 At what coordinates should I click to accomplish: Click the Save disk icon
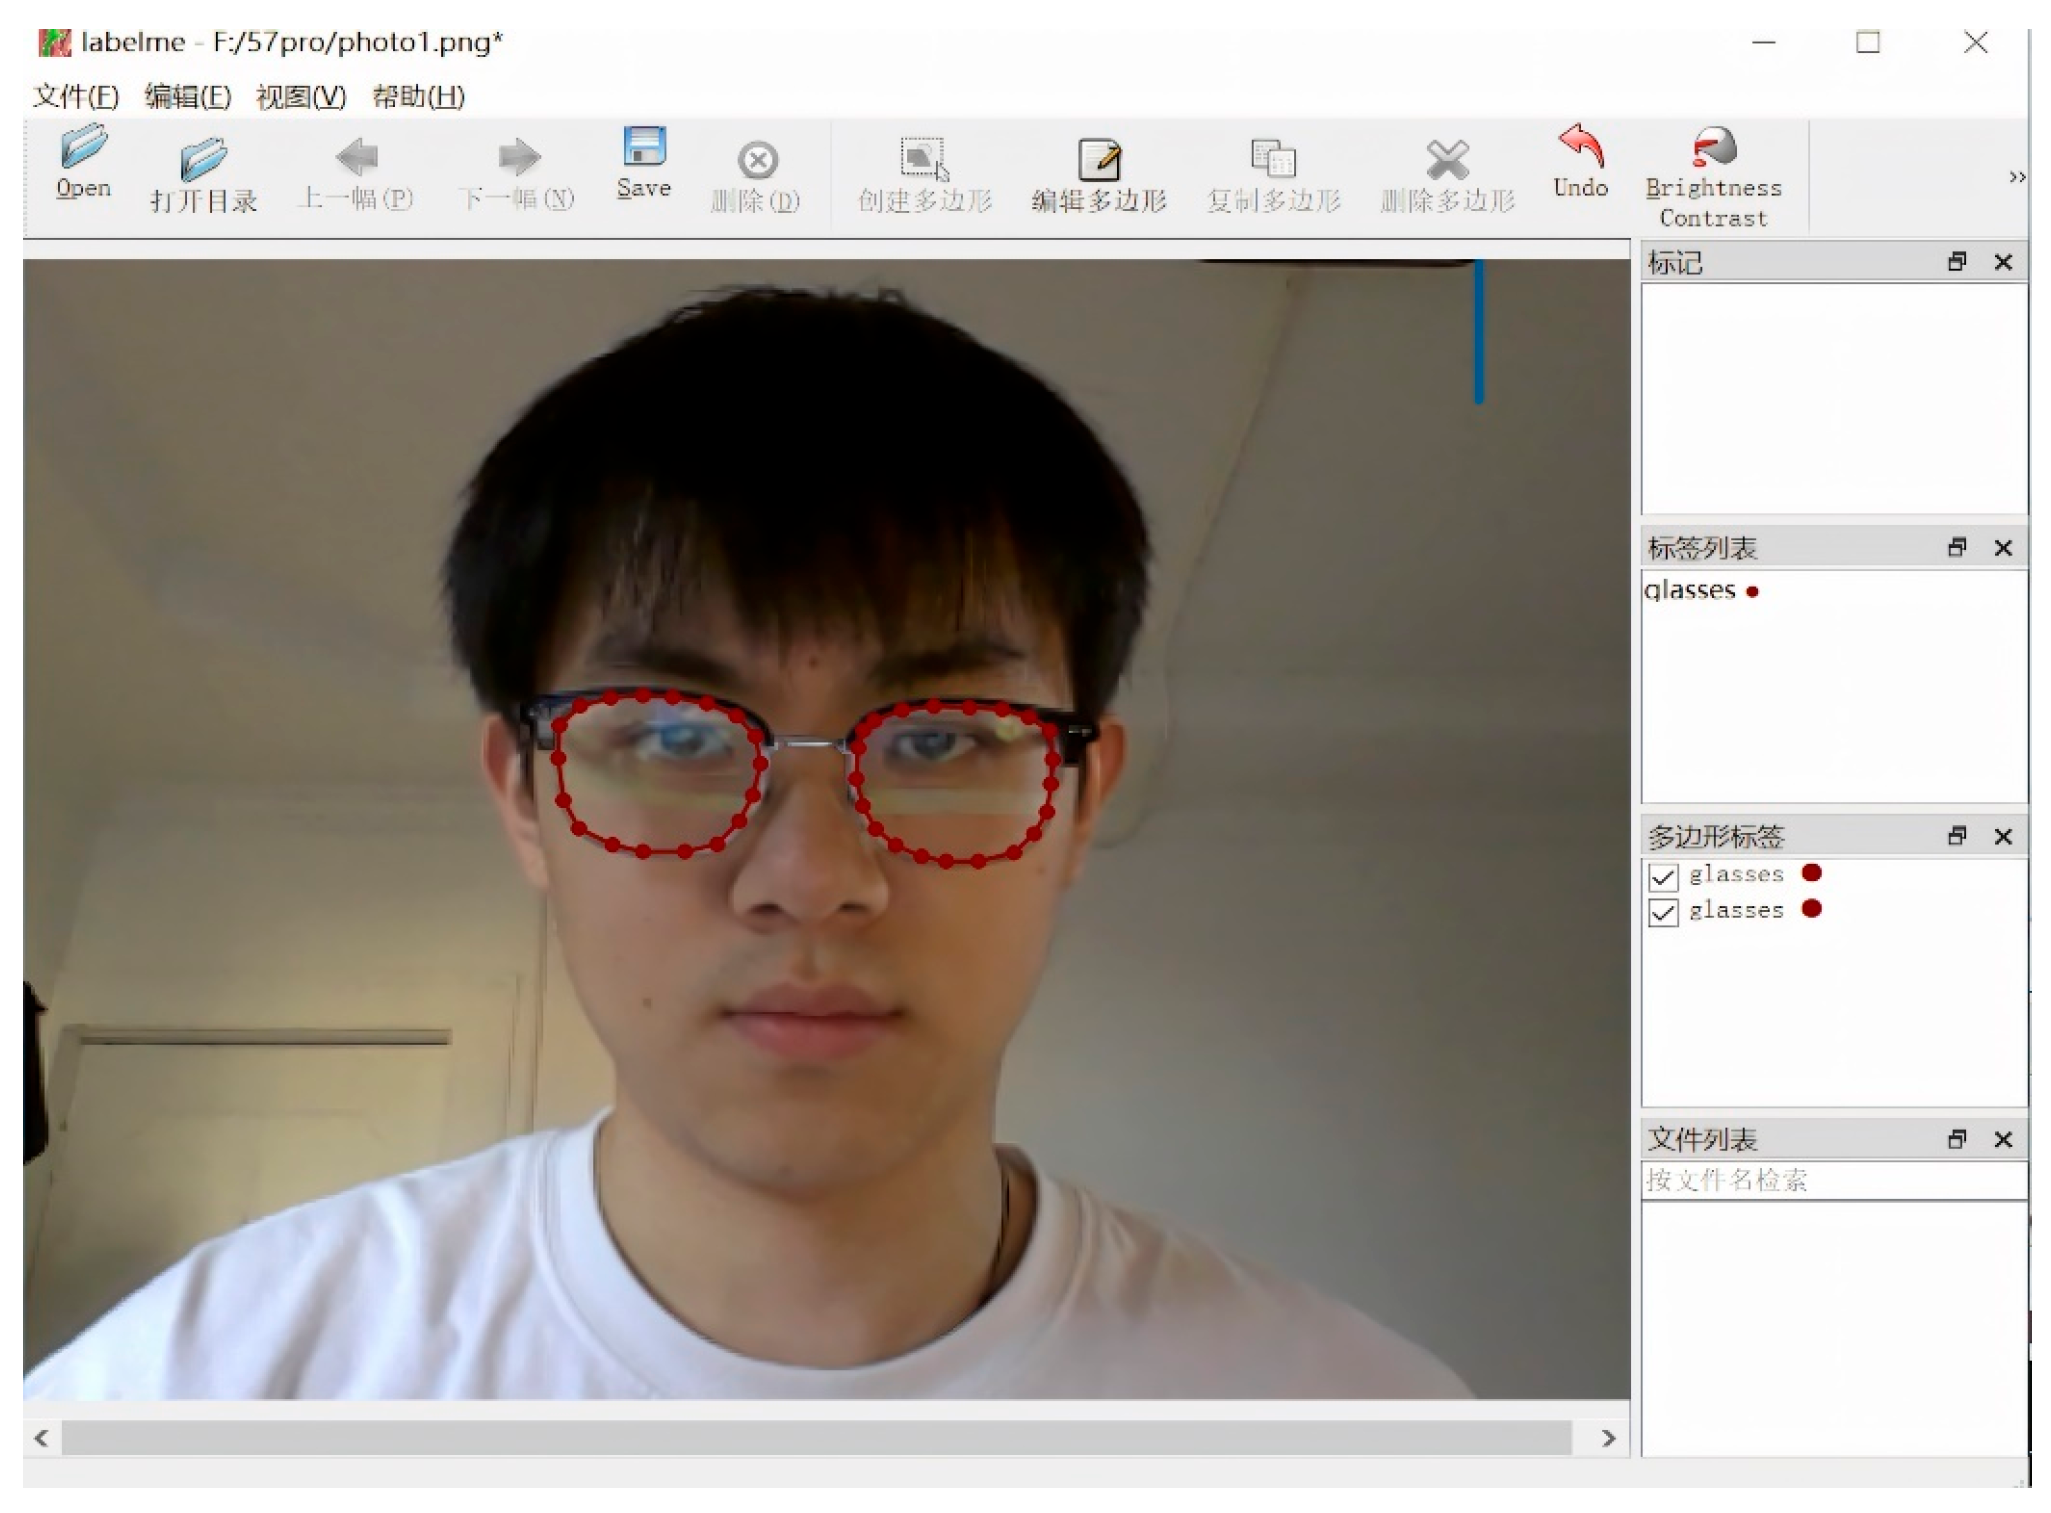pyautogui.click(x=644, y=147)
